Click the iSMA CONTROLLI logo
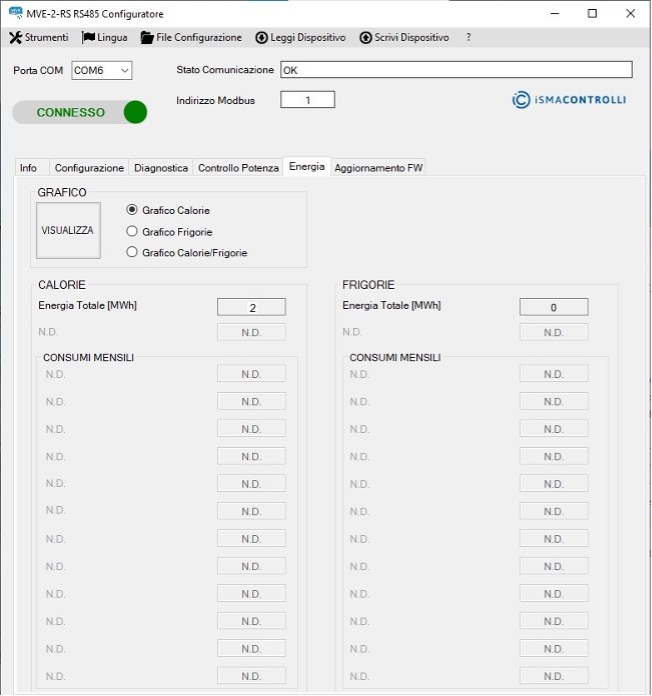Image resolution: width=652 pixels, height=696 pixels. coord(569,100)
